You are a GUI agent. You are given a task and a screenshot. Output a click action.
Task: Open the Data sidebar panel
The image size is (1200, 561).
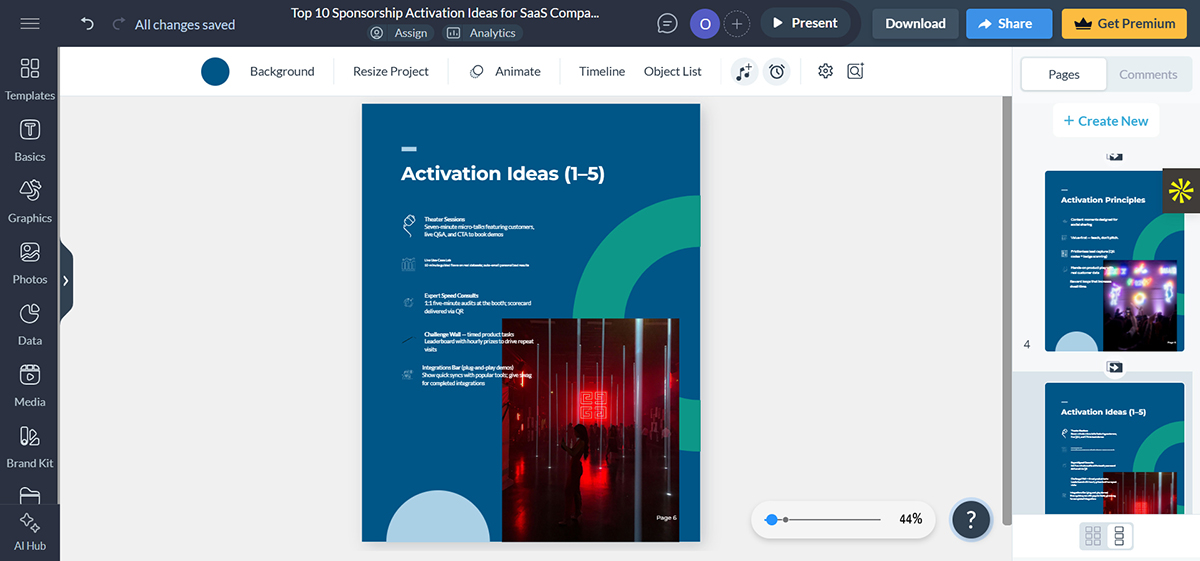[30, 324]
